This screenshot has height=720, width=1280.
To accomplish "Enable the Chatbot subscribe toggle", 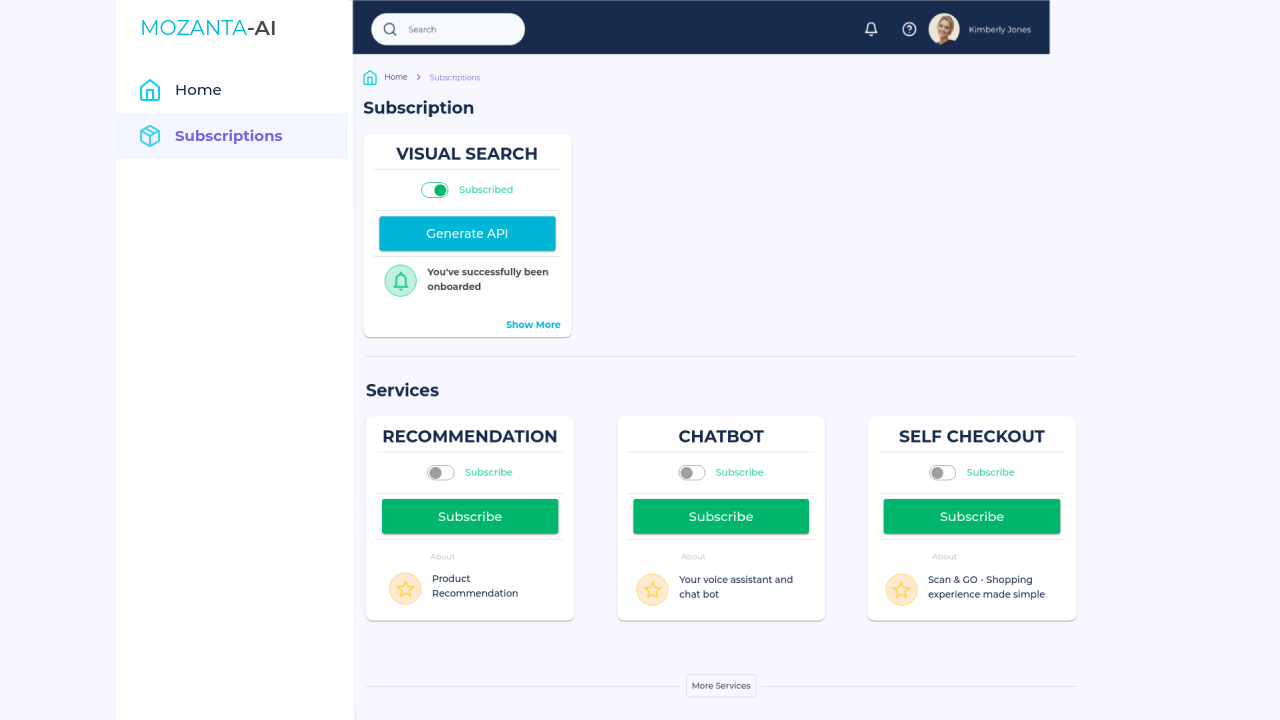I will tap(692, 473).
